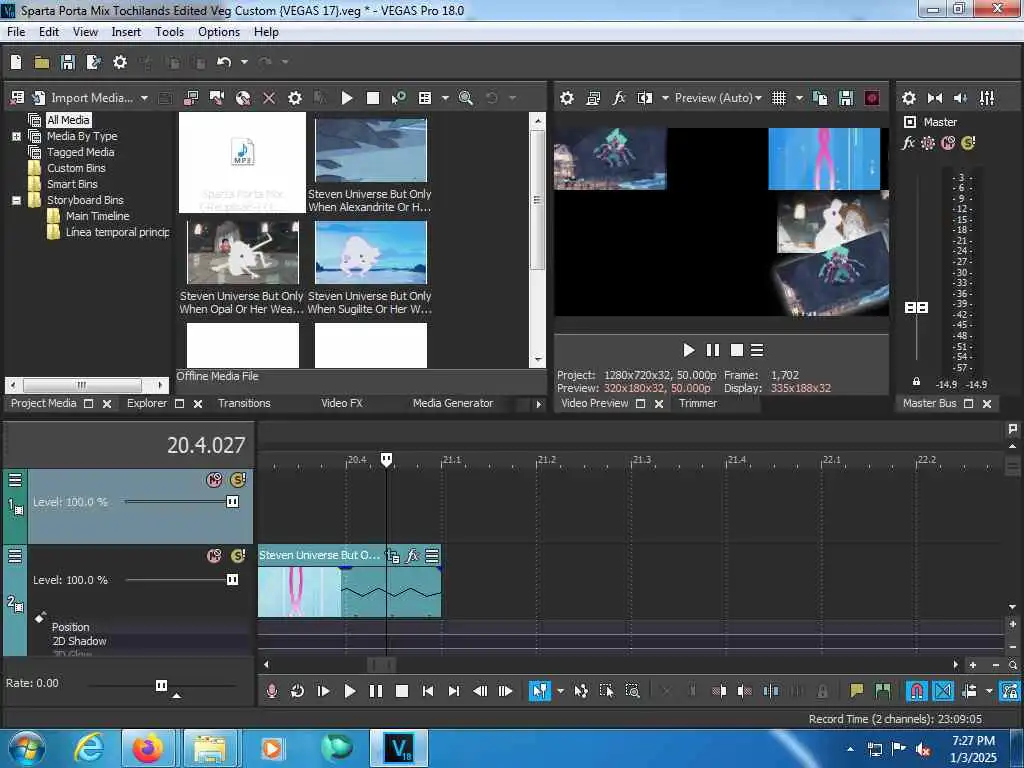Select the Steven Universe Opal thumbnail
Image resolution: width=1024 pixels, height=768 pixels.
pyautogui.click(x=243, y=253)
